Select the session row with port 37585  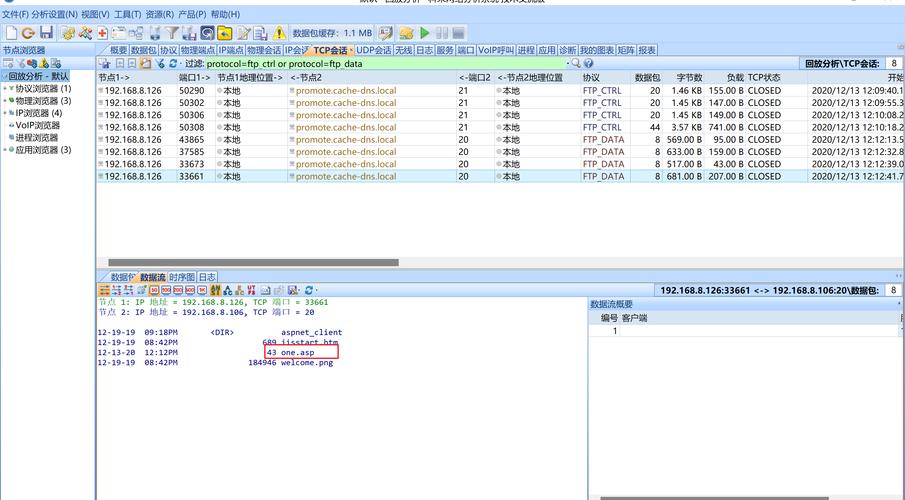[x=500, y=152]
